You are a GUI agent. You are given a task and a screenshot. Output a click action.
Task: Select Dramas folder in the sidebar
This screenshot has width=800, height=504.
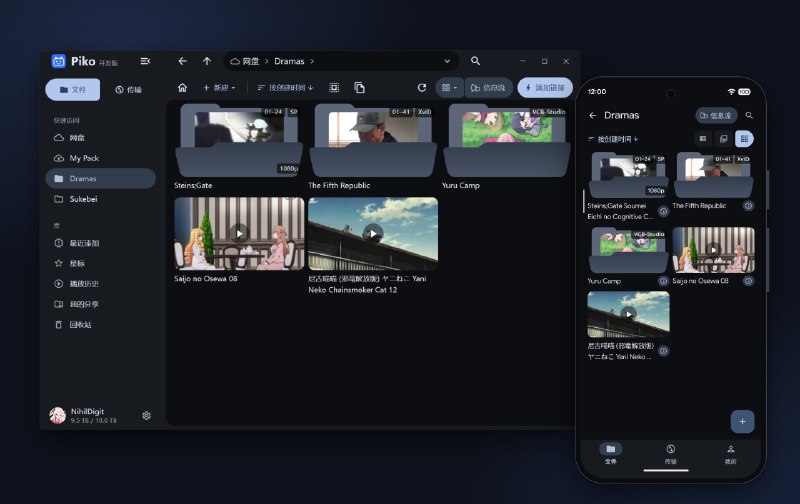coord(101,179)
